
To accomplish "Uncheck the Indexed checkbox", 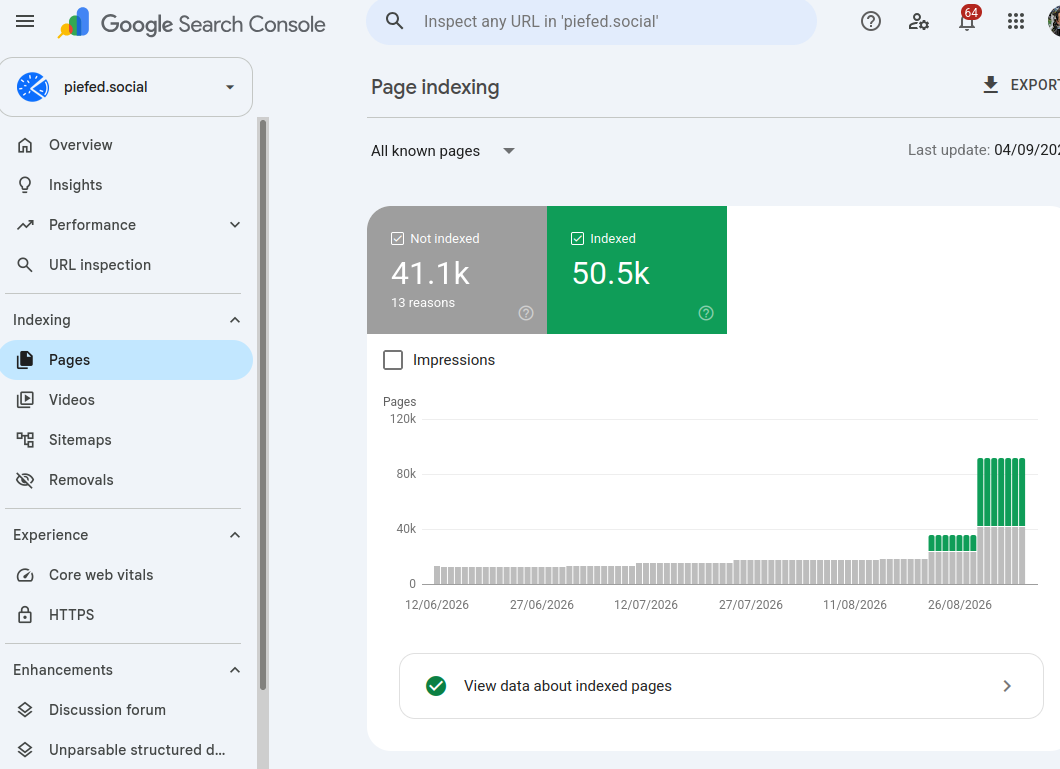I will pos(577,239).
